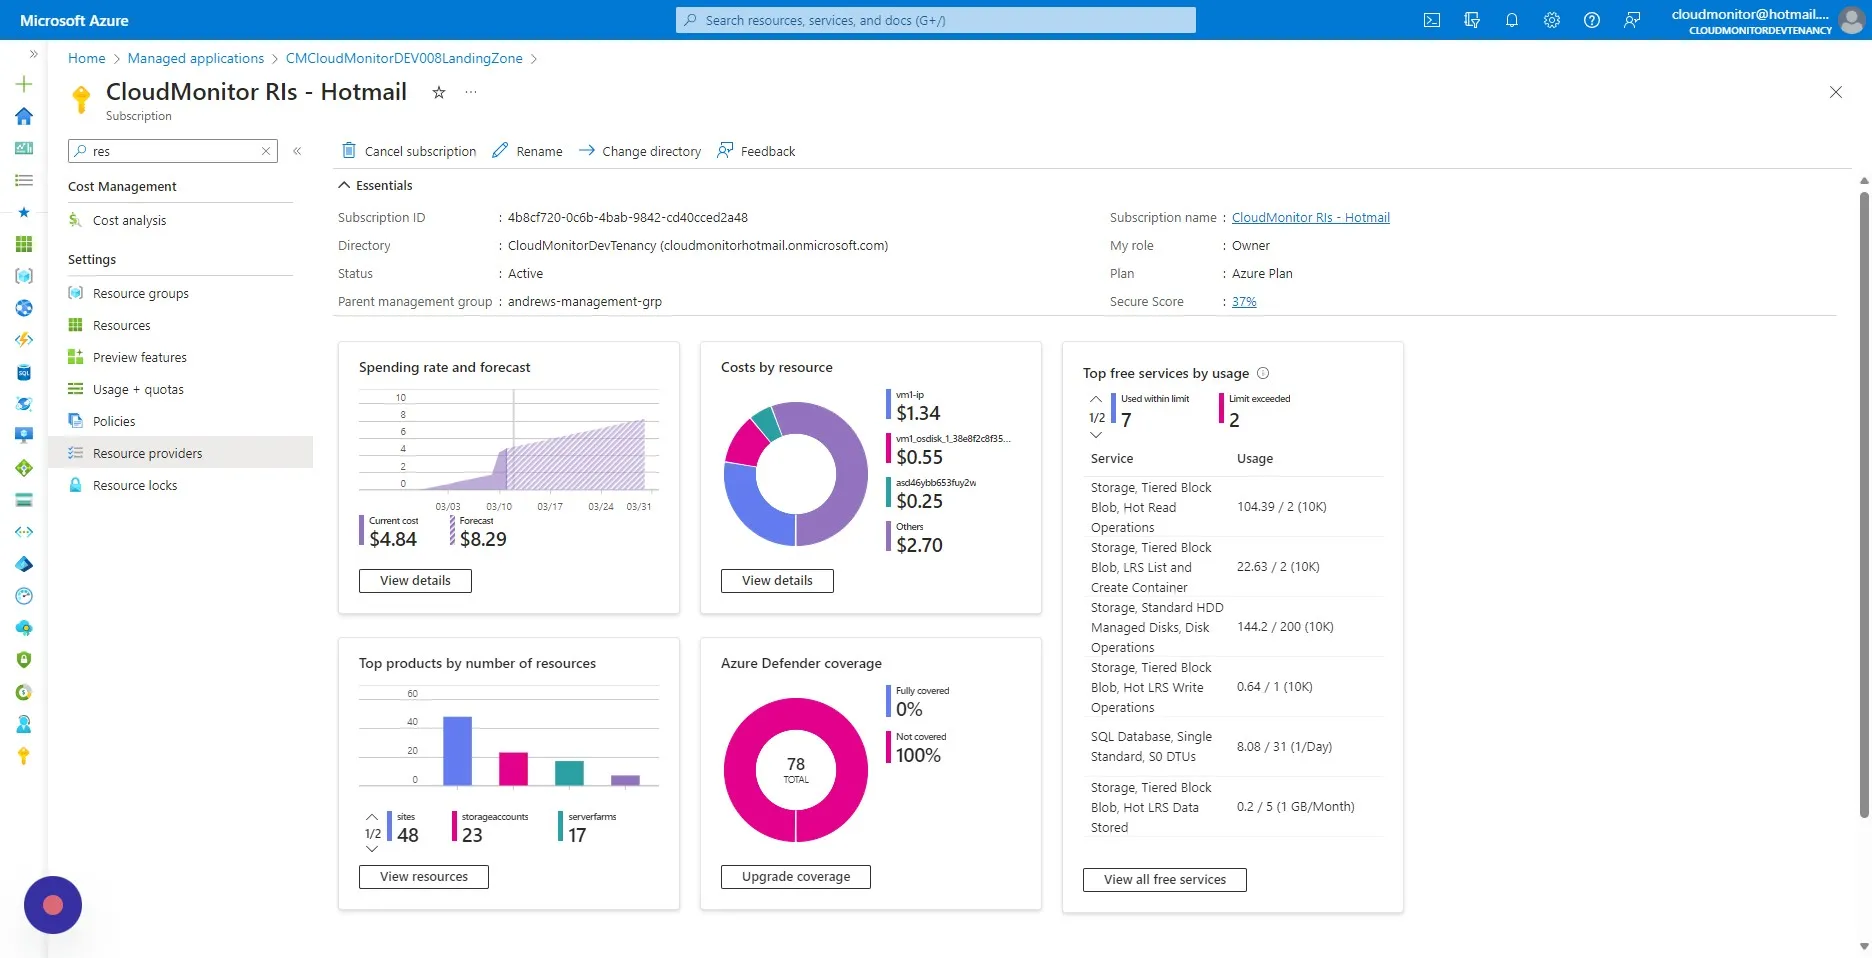Open Virtual machines monitor icon in sidebar
The image size is (1872, 958).
pos(24,436)
